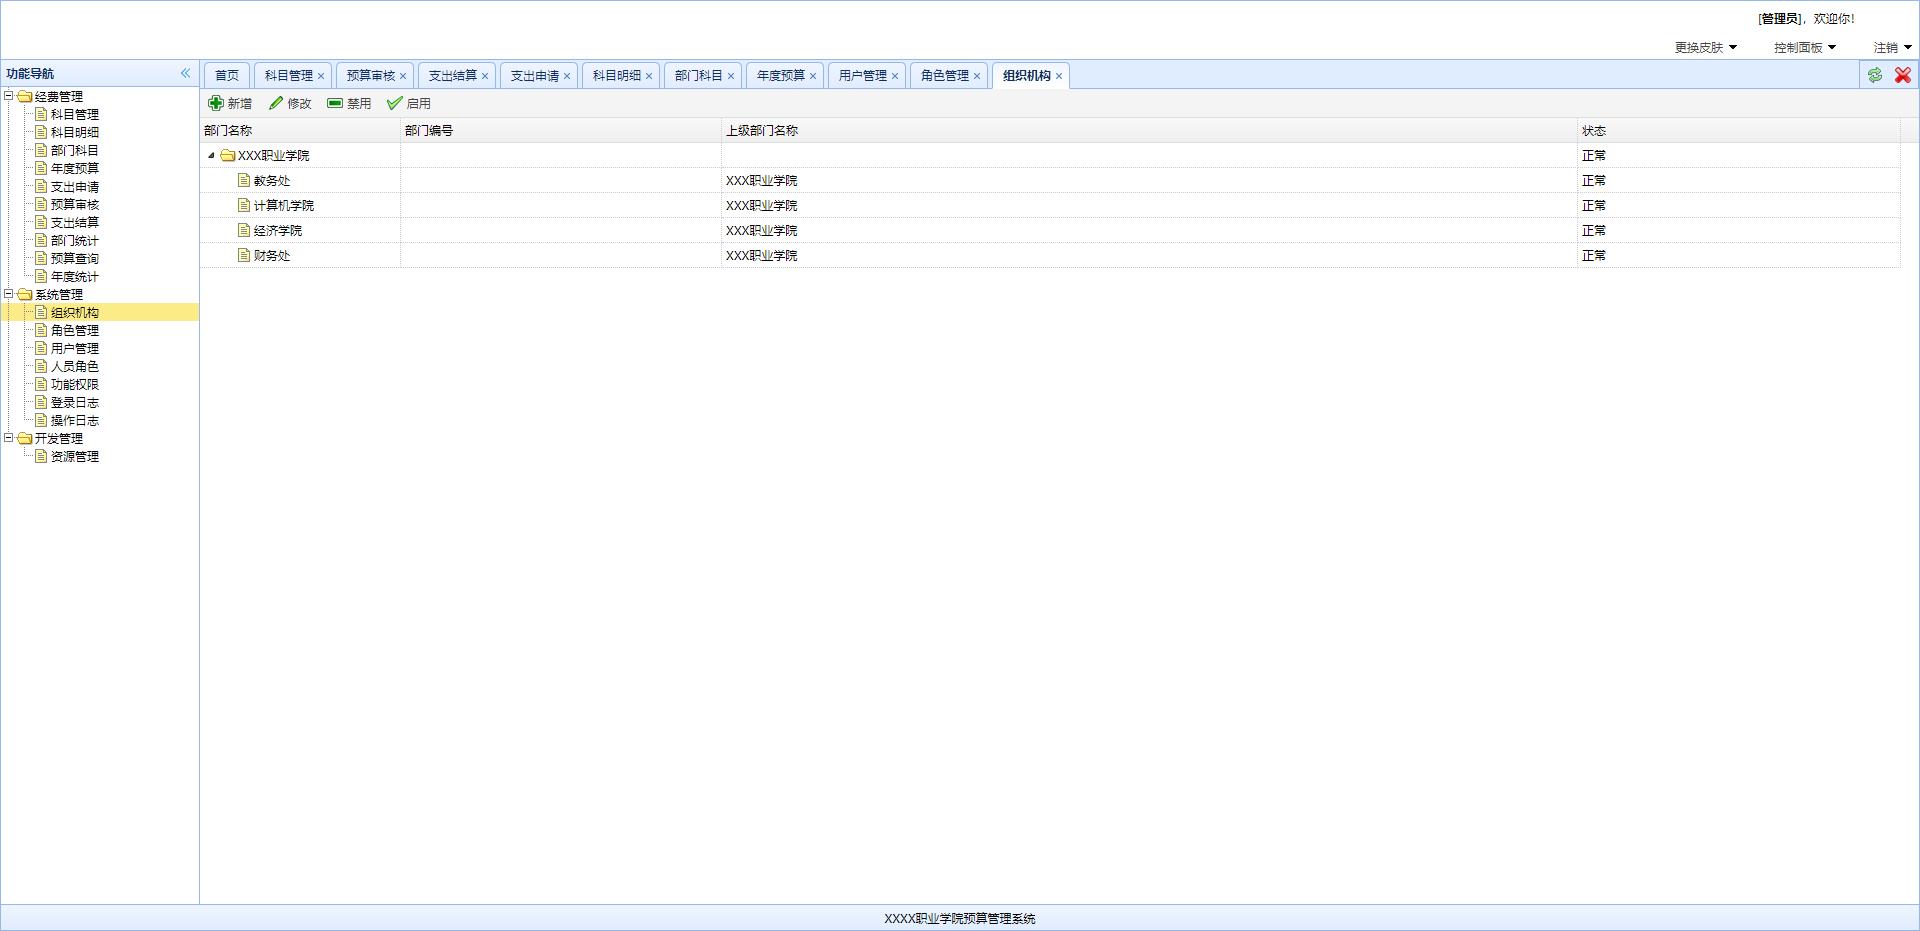Switch to the 首页 tab
Screen dimensions: 1920x931
tap(227, 75)
